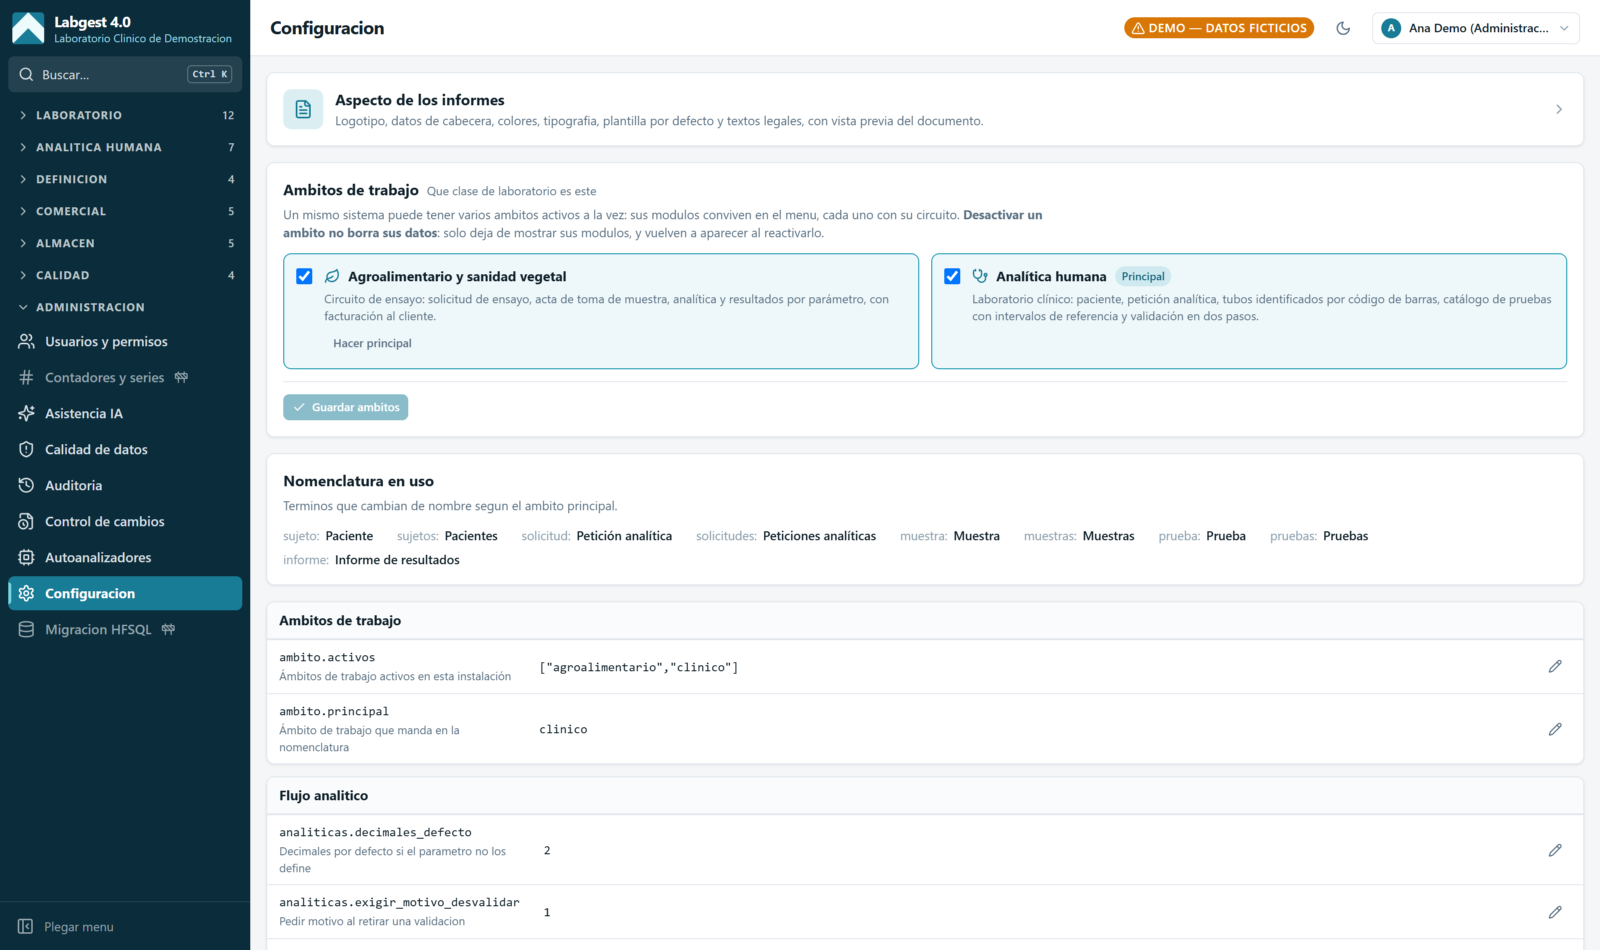Open Control de cambios page
The width and height of the screenshot is (1600, 950).
click(x=125, y=522)
